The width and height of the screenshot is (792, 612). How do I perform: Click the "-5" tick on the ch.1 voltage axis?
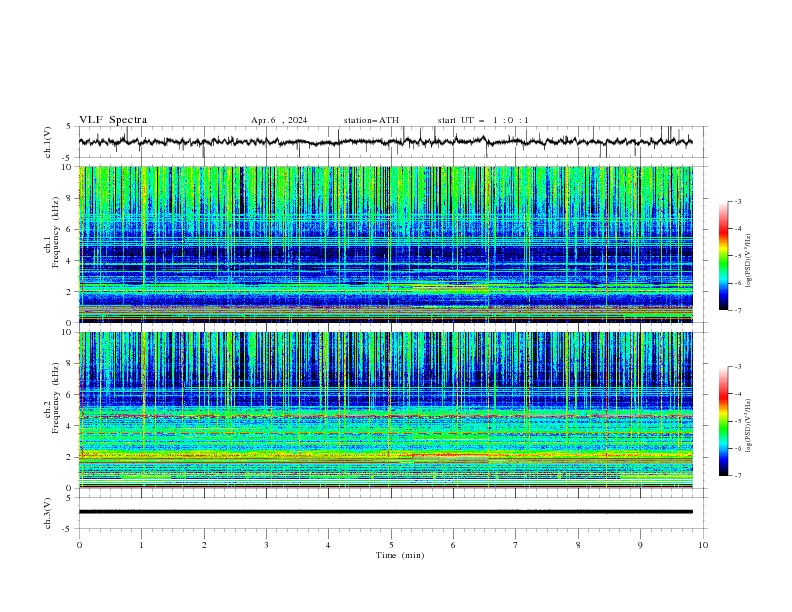point(68,158)
